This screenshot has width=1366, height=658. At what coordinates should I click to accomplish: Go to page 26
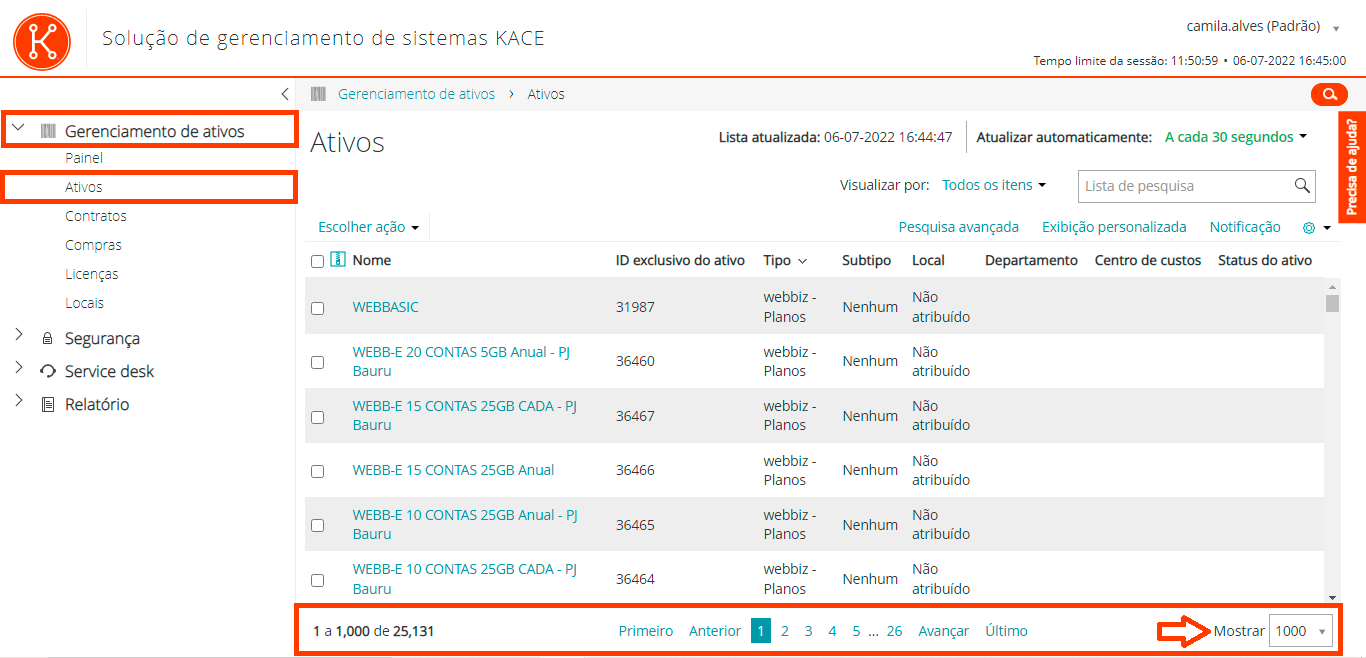(x=894, y=631)
